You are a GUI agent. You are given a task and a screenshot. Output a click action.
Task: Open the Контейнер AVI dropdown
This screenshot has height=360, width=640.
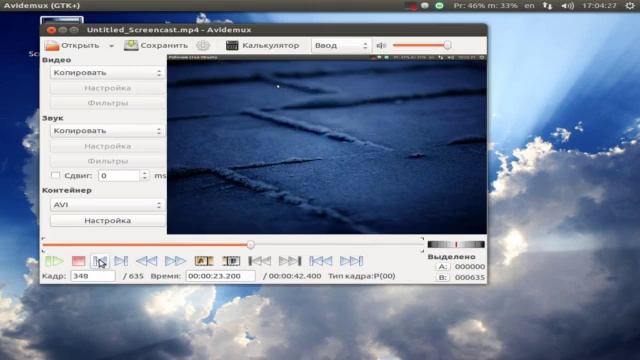tap(107, 204)
